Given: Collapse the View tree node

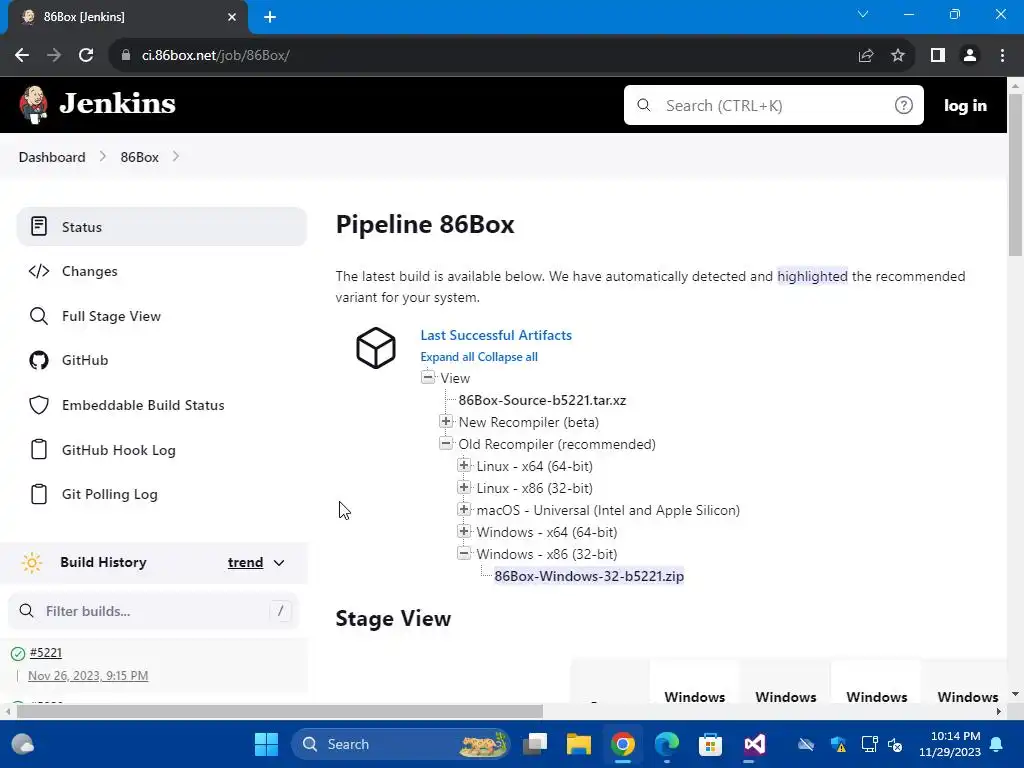Looking at the screenshot, I should (428, 377).
